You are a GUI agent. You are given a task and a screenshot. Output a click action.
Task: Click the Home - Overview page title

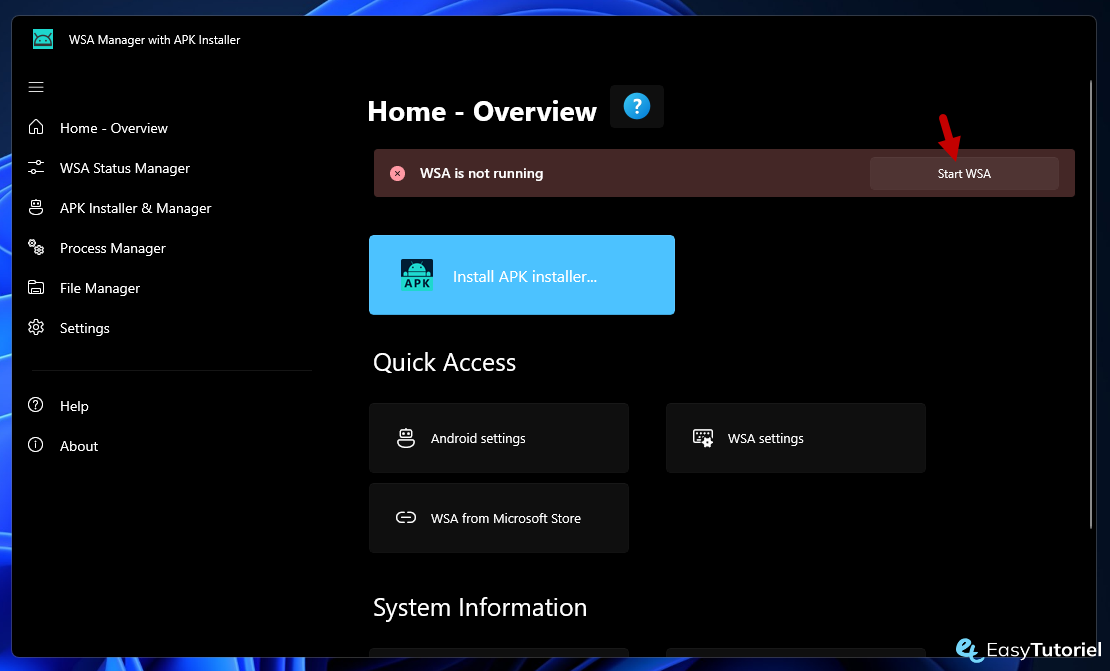pos(482,111)
